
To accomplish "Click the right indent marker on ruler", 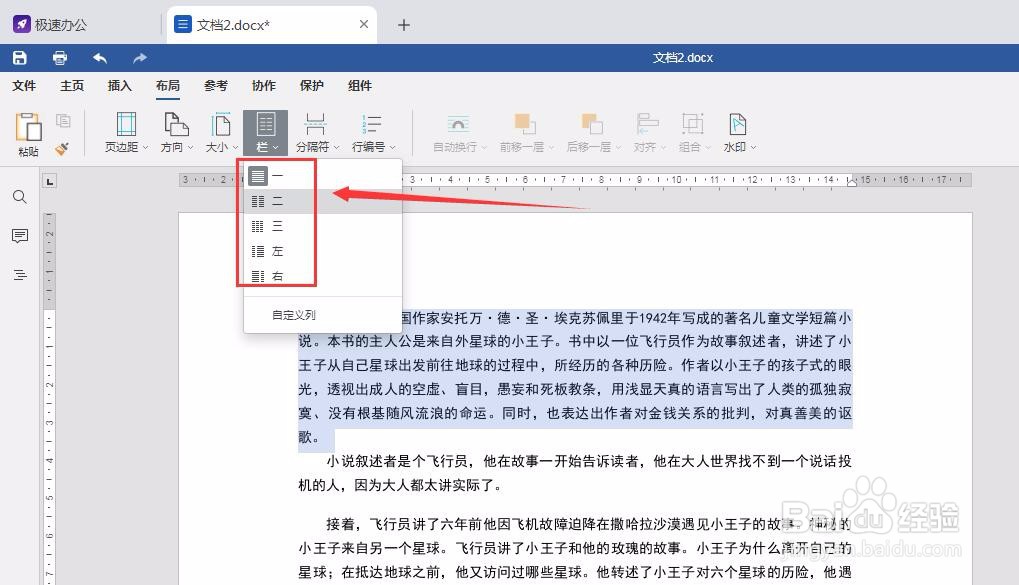I will tap(851, 183).
